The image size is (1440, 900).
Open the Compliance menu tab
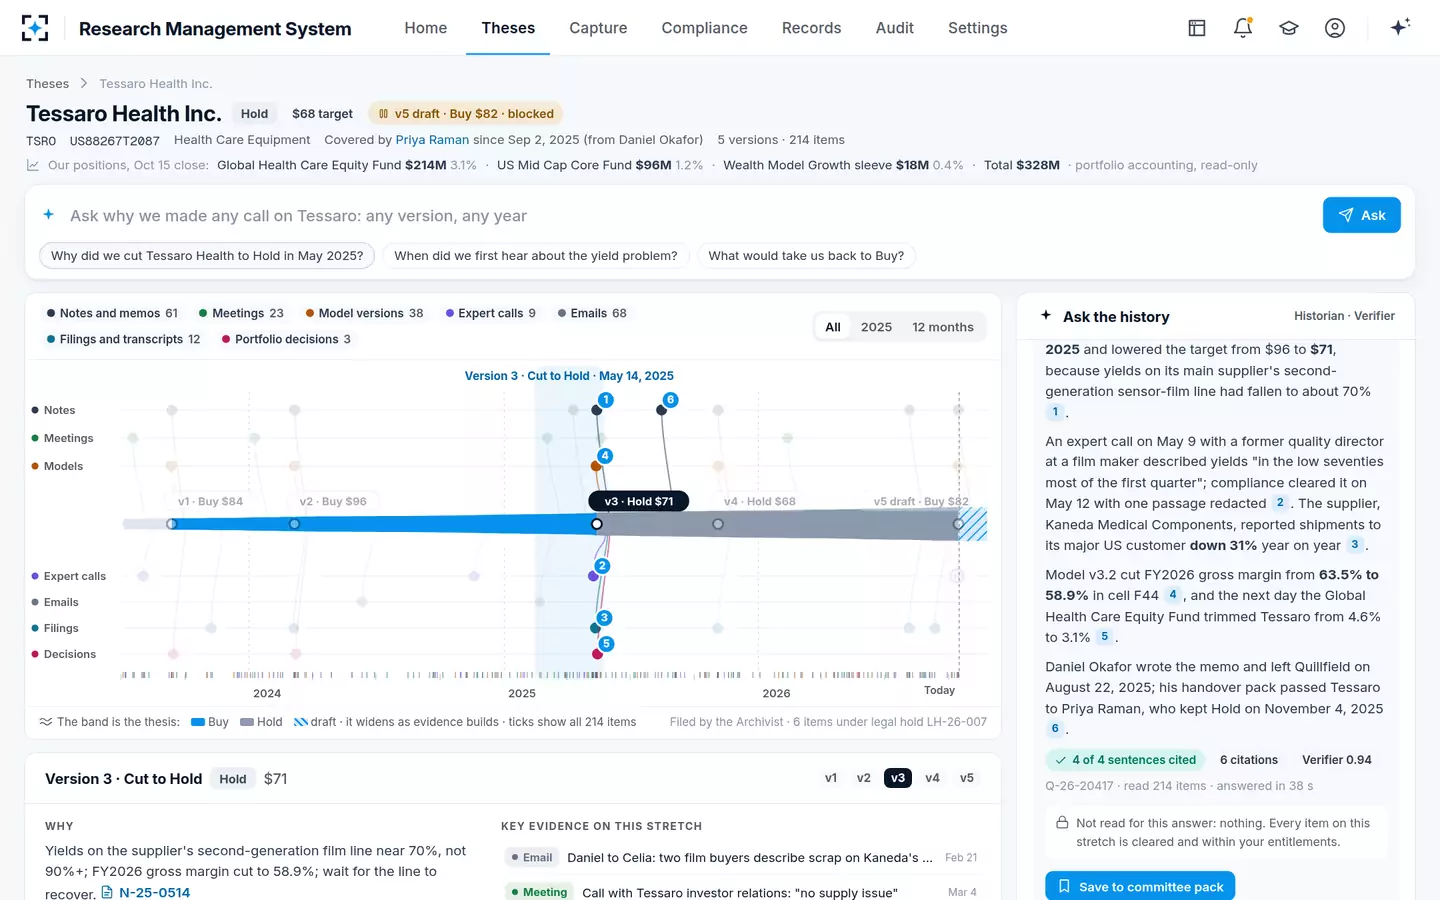click(x=704, y=28)
